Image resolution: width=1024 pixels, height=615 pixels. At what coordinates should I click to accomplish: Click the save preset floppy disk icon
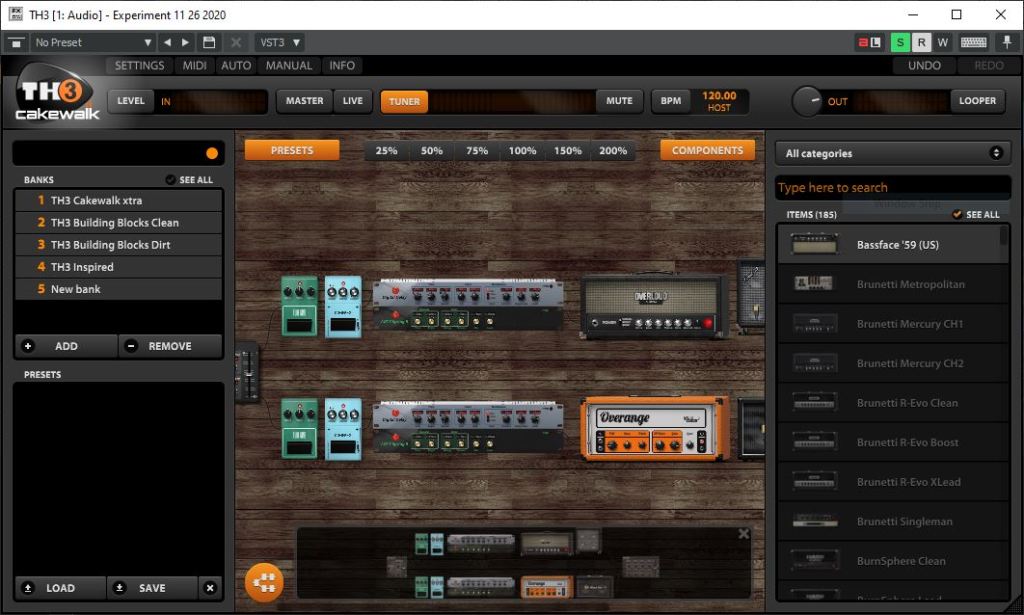tap(209, 43)
